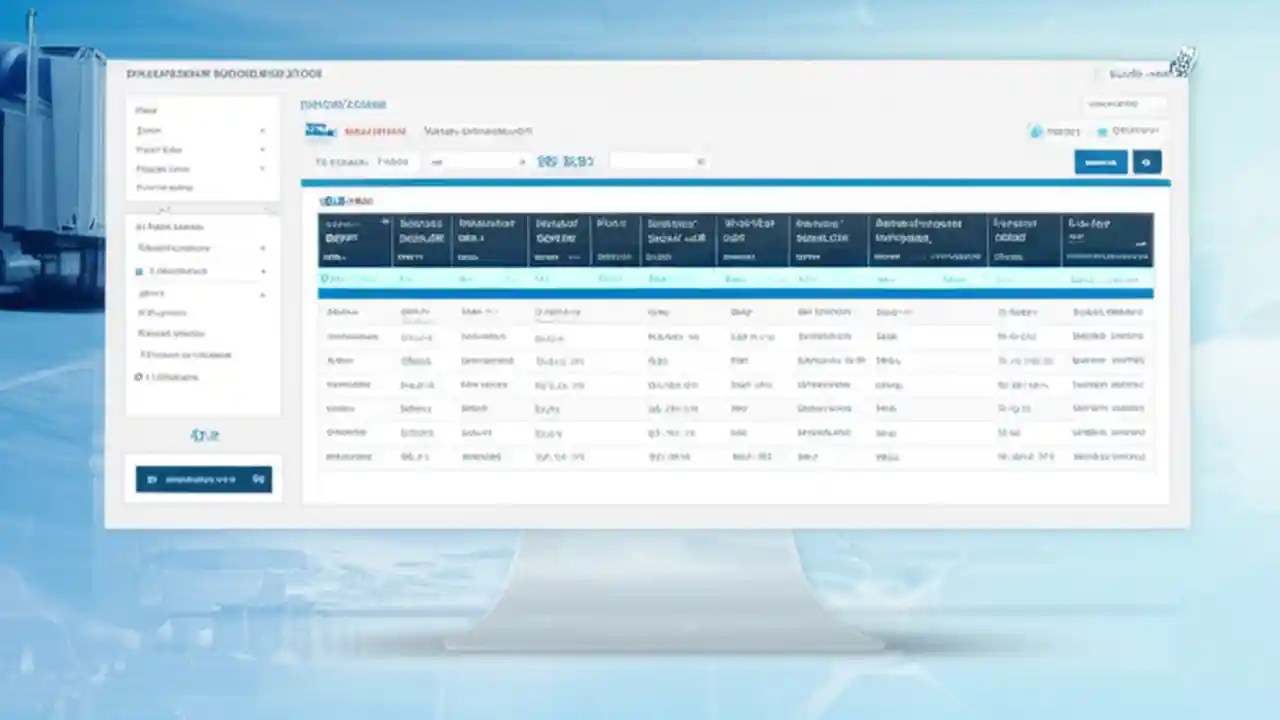Click the dark navy button at the sidebar bottom

(x=204, y=479)
